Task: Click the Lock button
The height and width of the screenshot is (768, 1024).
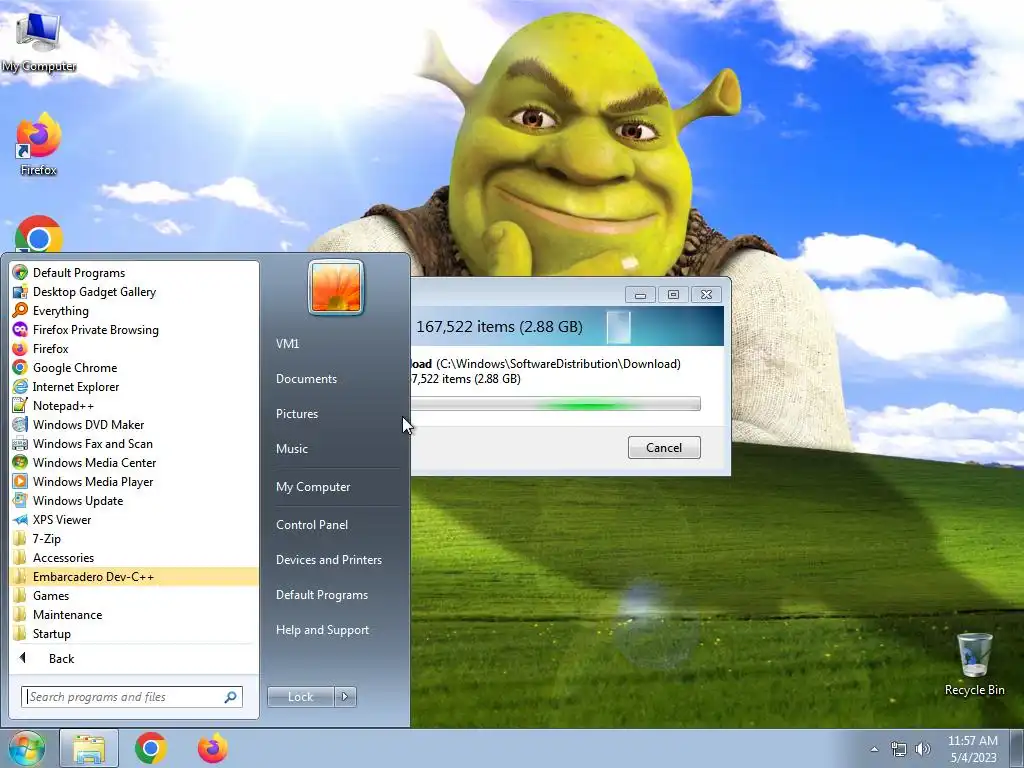Action: point(300,697)
